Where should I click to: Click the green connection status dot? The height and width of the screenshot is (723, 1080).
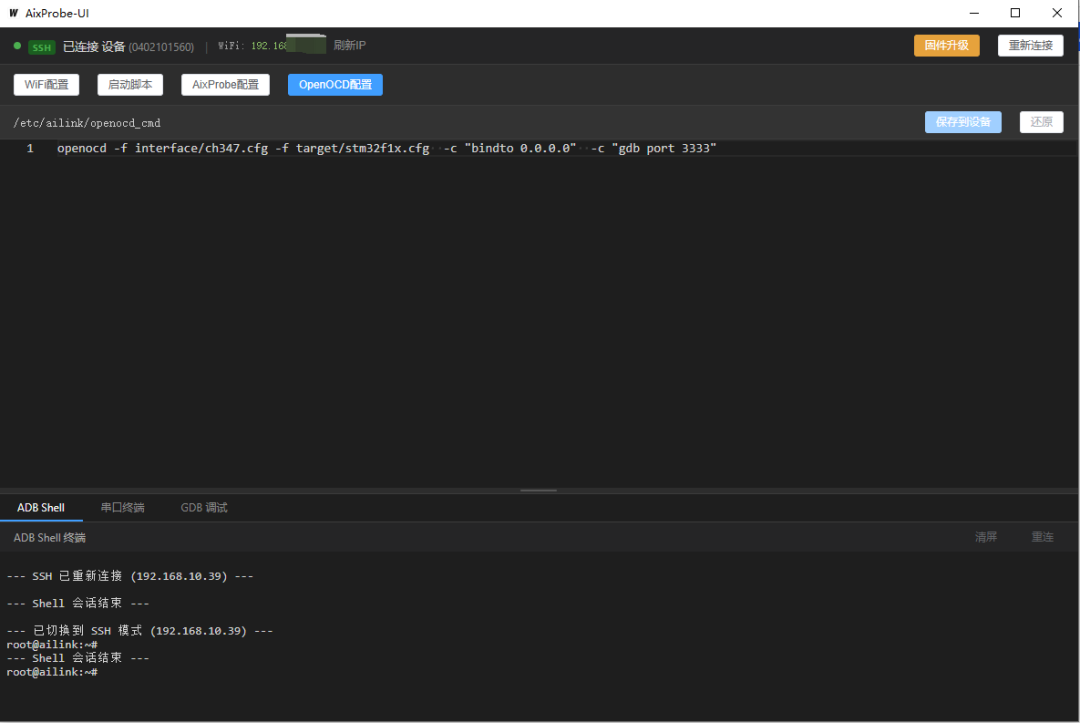(17, 46)
